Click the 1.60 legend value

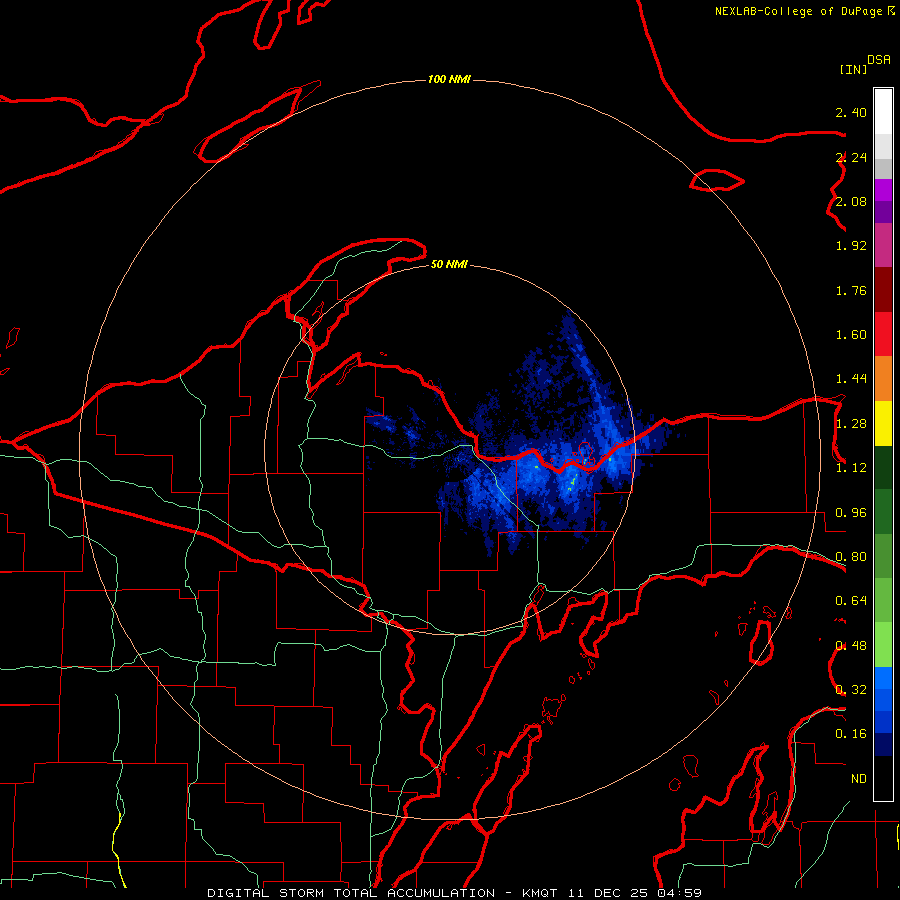point(851,335)
